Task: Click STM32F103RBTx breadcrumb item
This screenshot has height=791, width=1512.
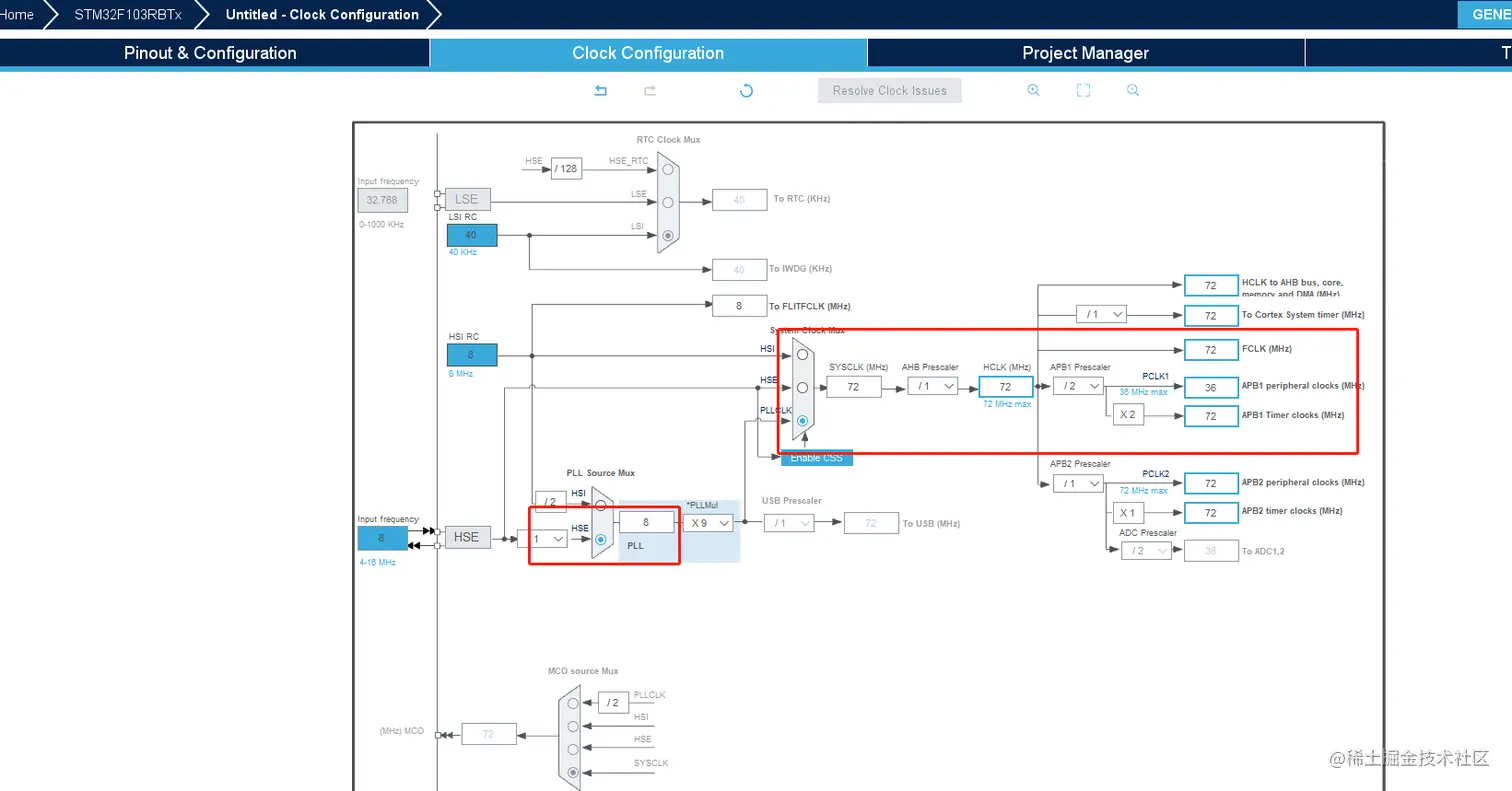Action: 128,14
